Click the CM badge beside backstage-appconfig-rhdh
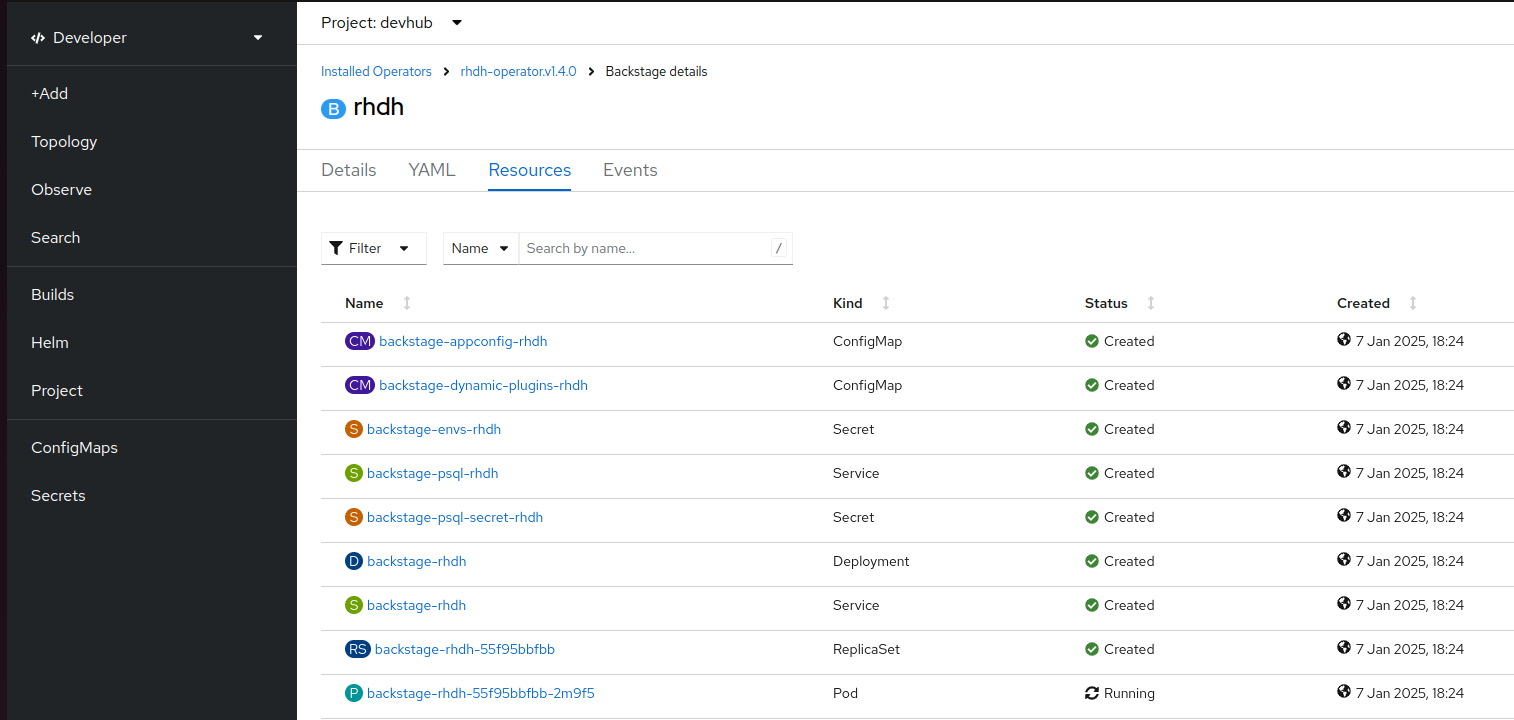1514x720 pixels. point(360,341)
